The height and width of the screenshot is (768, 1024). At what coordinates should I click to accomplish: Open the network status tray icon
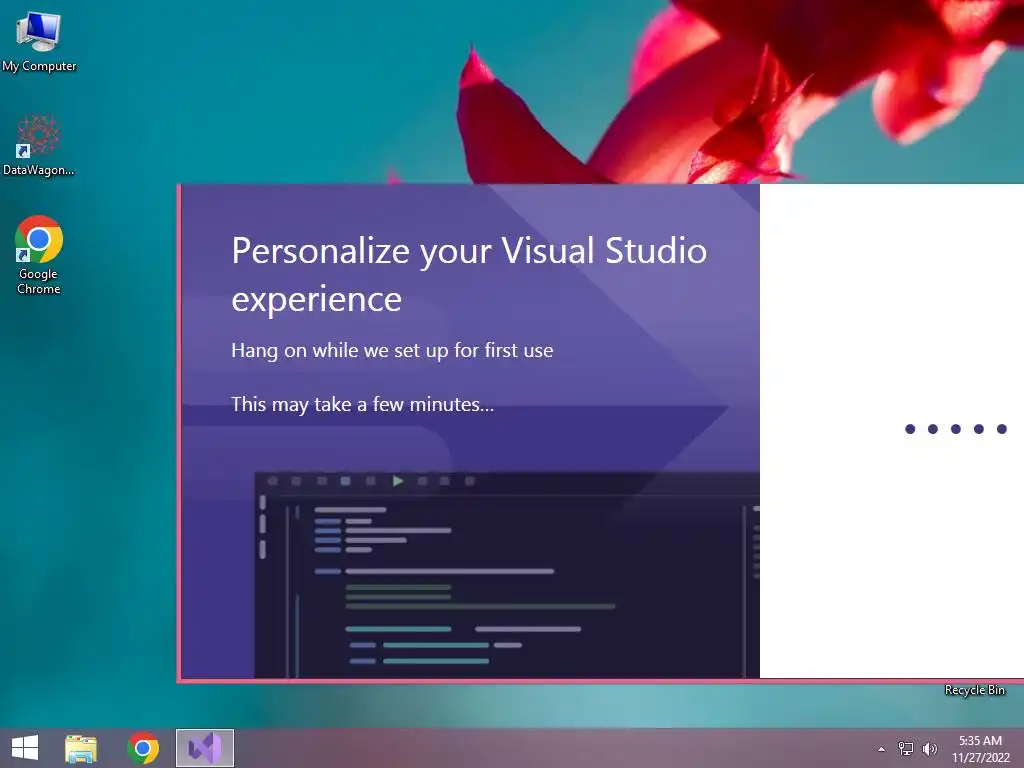(906, 748)
